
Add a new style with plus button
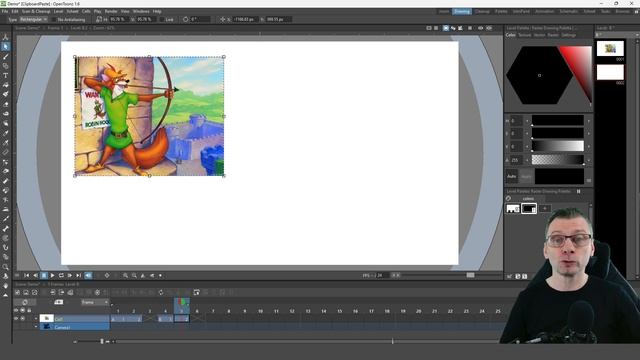coord(545,209)
